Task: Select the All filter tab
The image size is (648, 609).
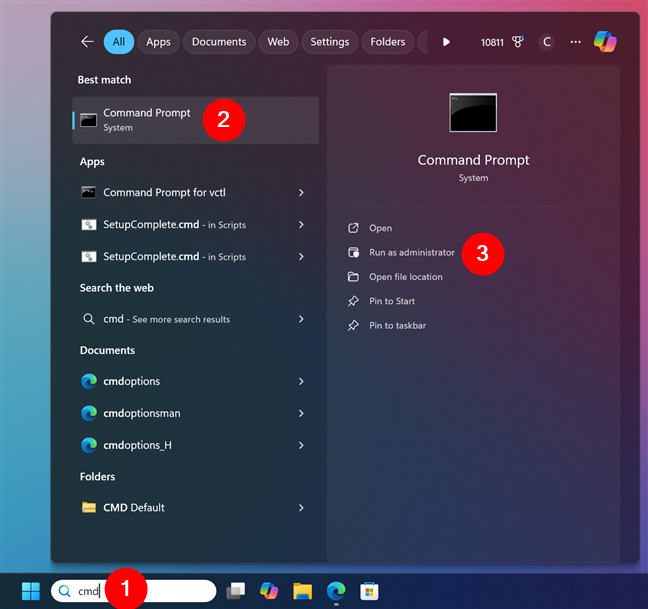Action: click(119, 42)
